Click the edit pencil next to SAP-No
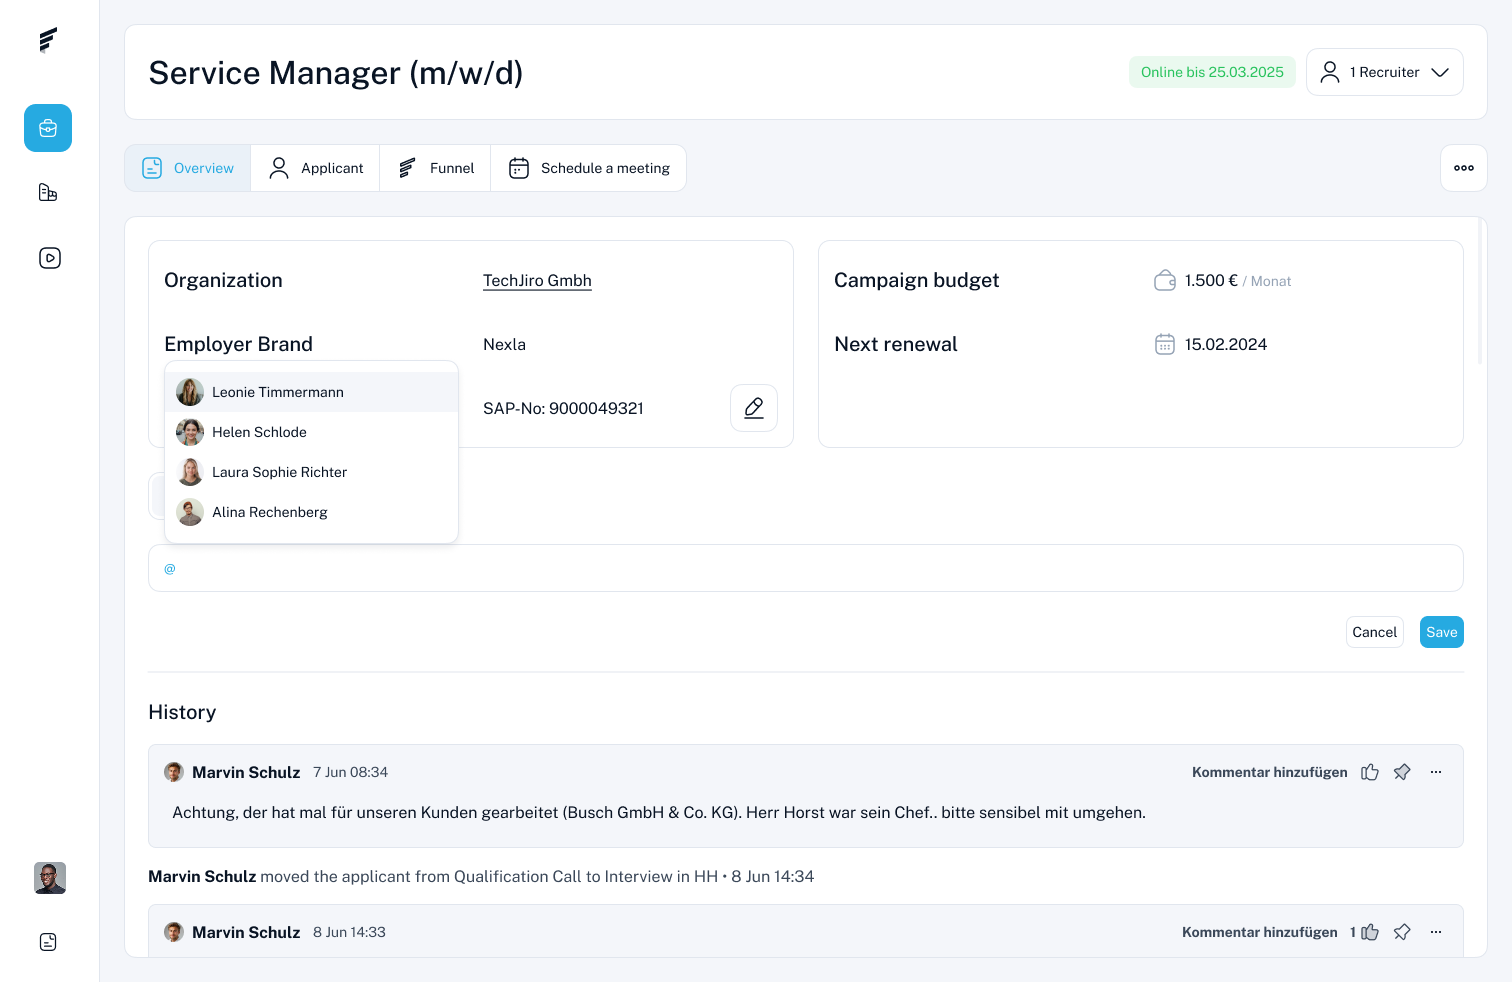The height and width of the screenshot is (982, 1512). tap(754, 408)
